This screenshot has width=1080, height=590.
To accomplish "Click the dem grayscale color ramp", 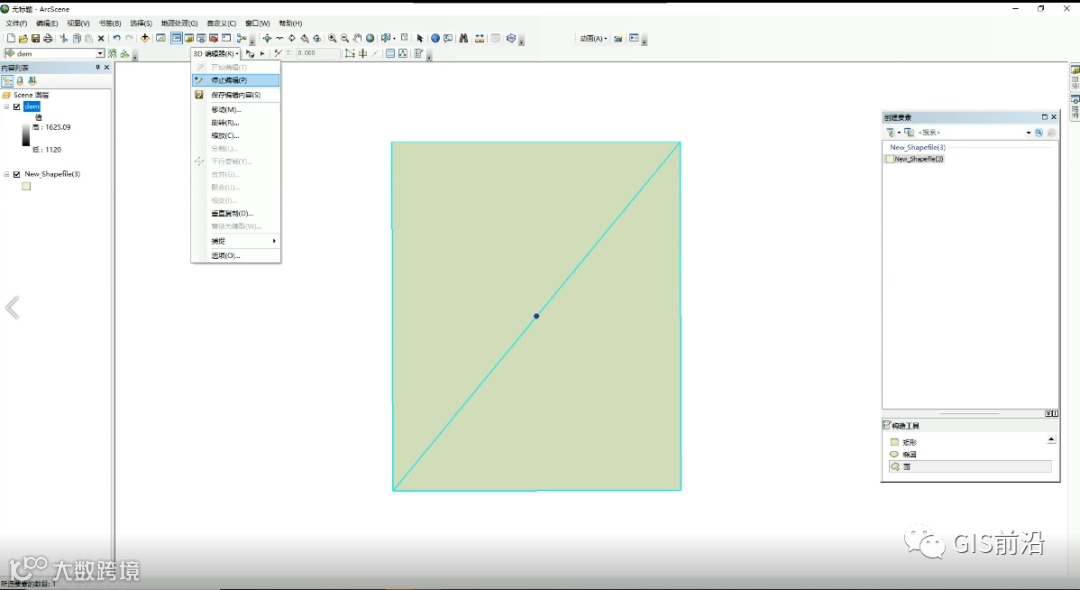I will (x=25, y=135).
